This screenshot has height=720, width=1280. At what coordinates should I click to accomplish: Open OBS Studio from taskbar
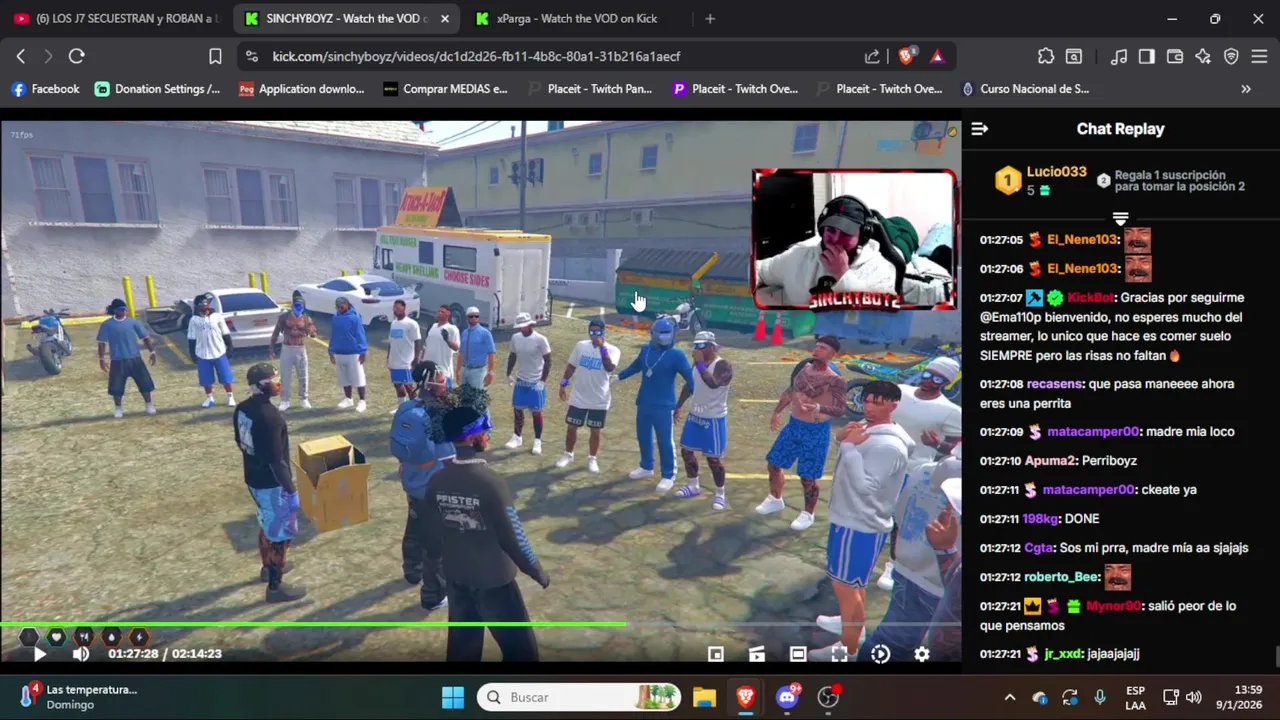828,697
